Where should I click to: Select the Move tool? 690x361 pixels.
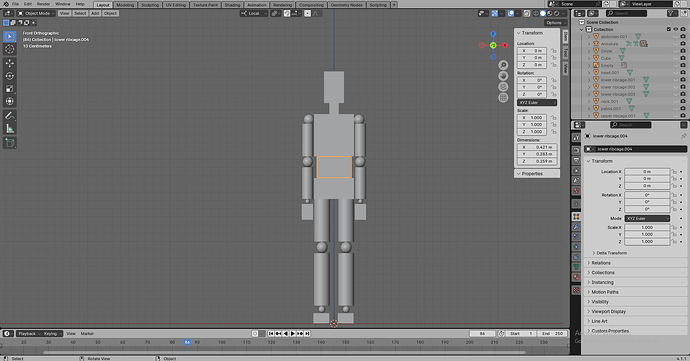[10, 63]
